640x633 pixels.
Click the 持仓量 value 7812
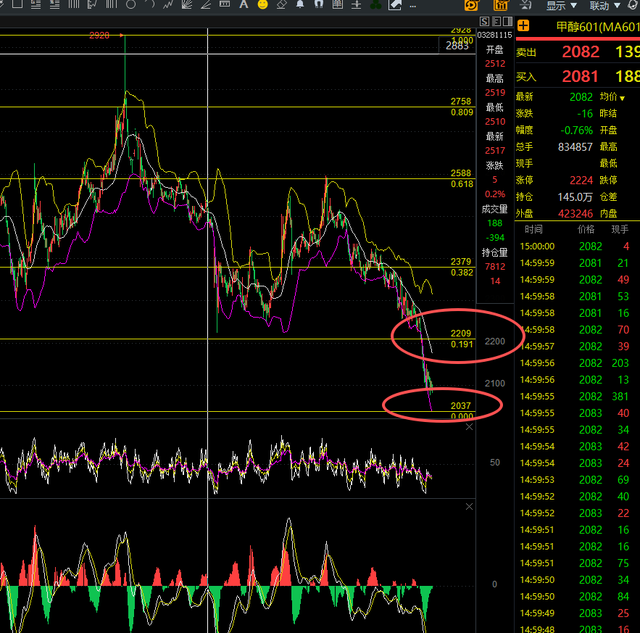[x=495, y=267]
